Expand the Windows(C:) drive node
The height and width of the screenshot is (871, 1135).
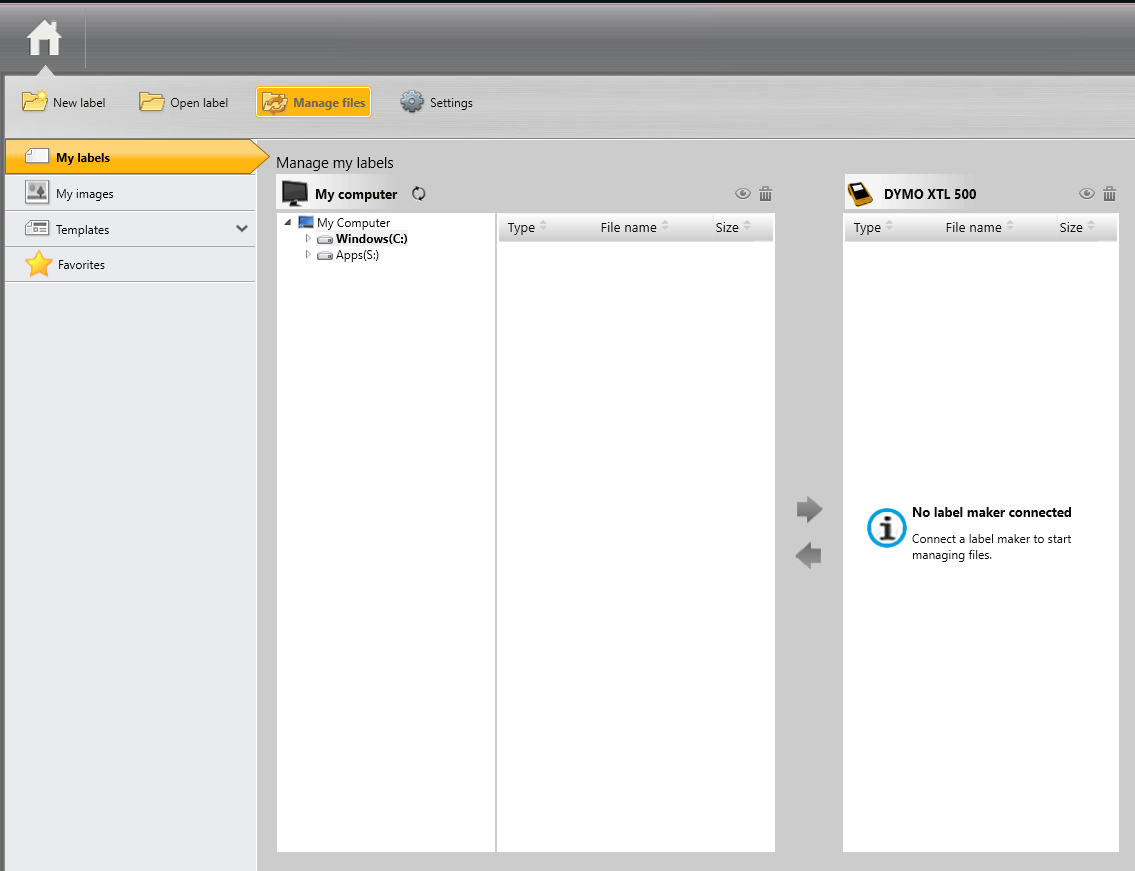pyautogui.click(x=308, y=239)
